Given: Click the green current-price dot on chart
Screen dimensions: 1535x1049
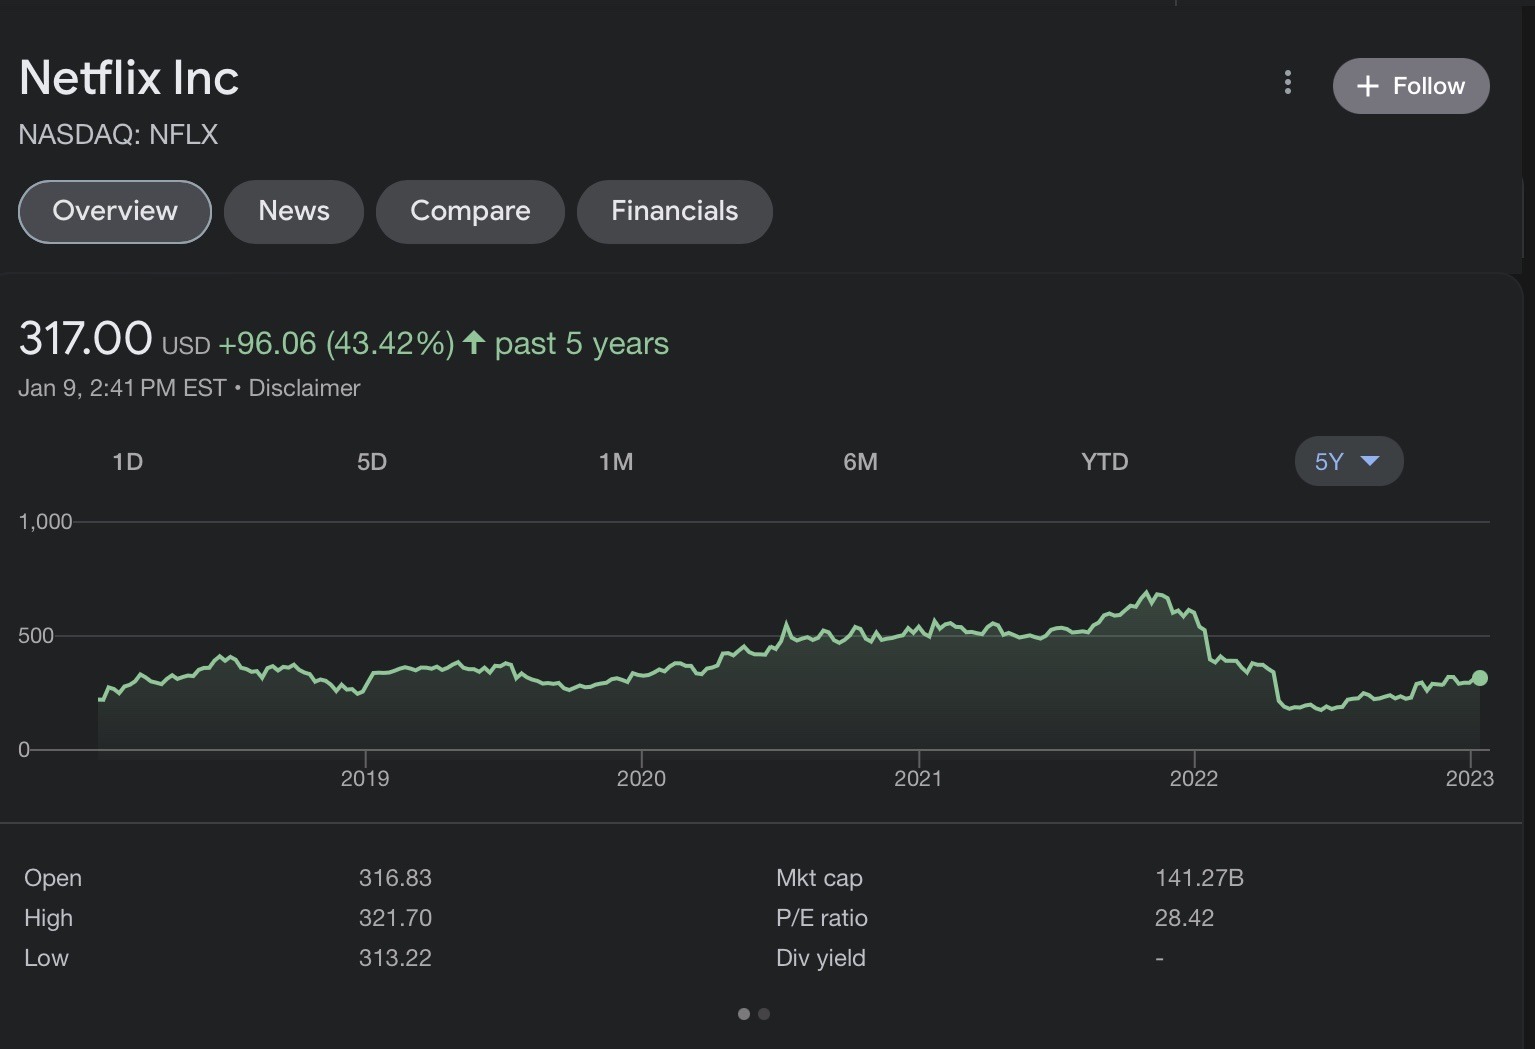Looking at the screenshot, I should (1480, 678).
